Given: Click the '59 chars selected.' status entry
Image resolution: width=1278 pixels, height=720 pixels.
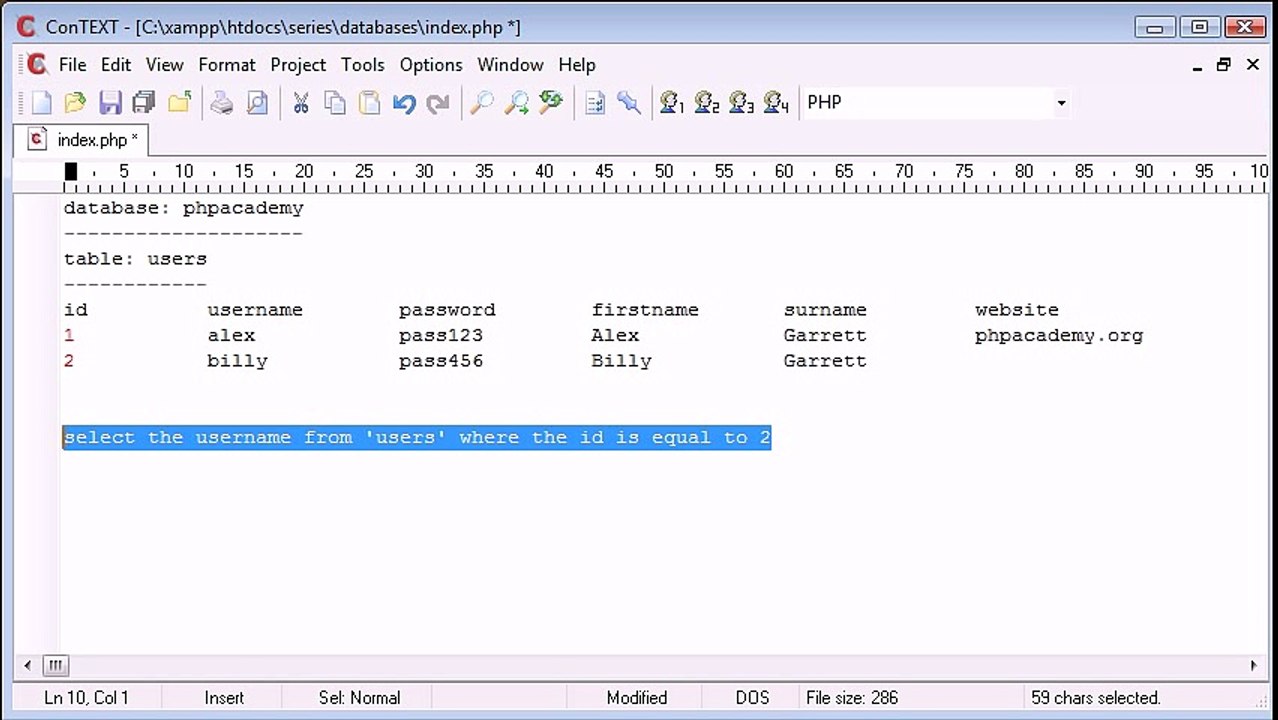Looking at the screenshot, I should coord(1096,698).
